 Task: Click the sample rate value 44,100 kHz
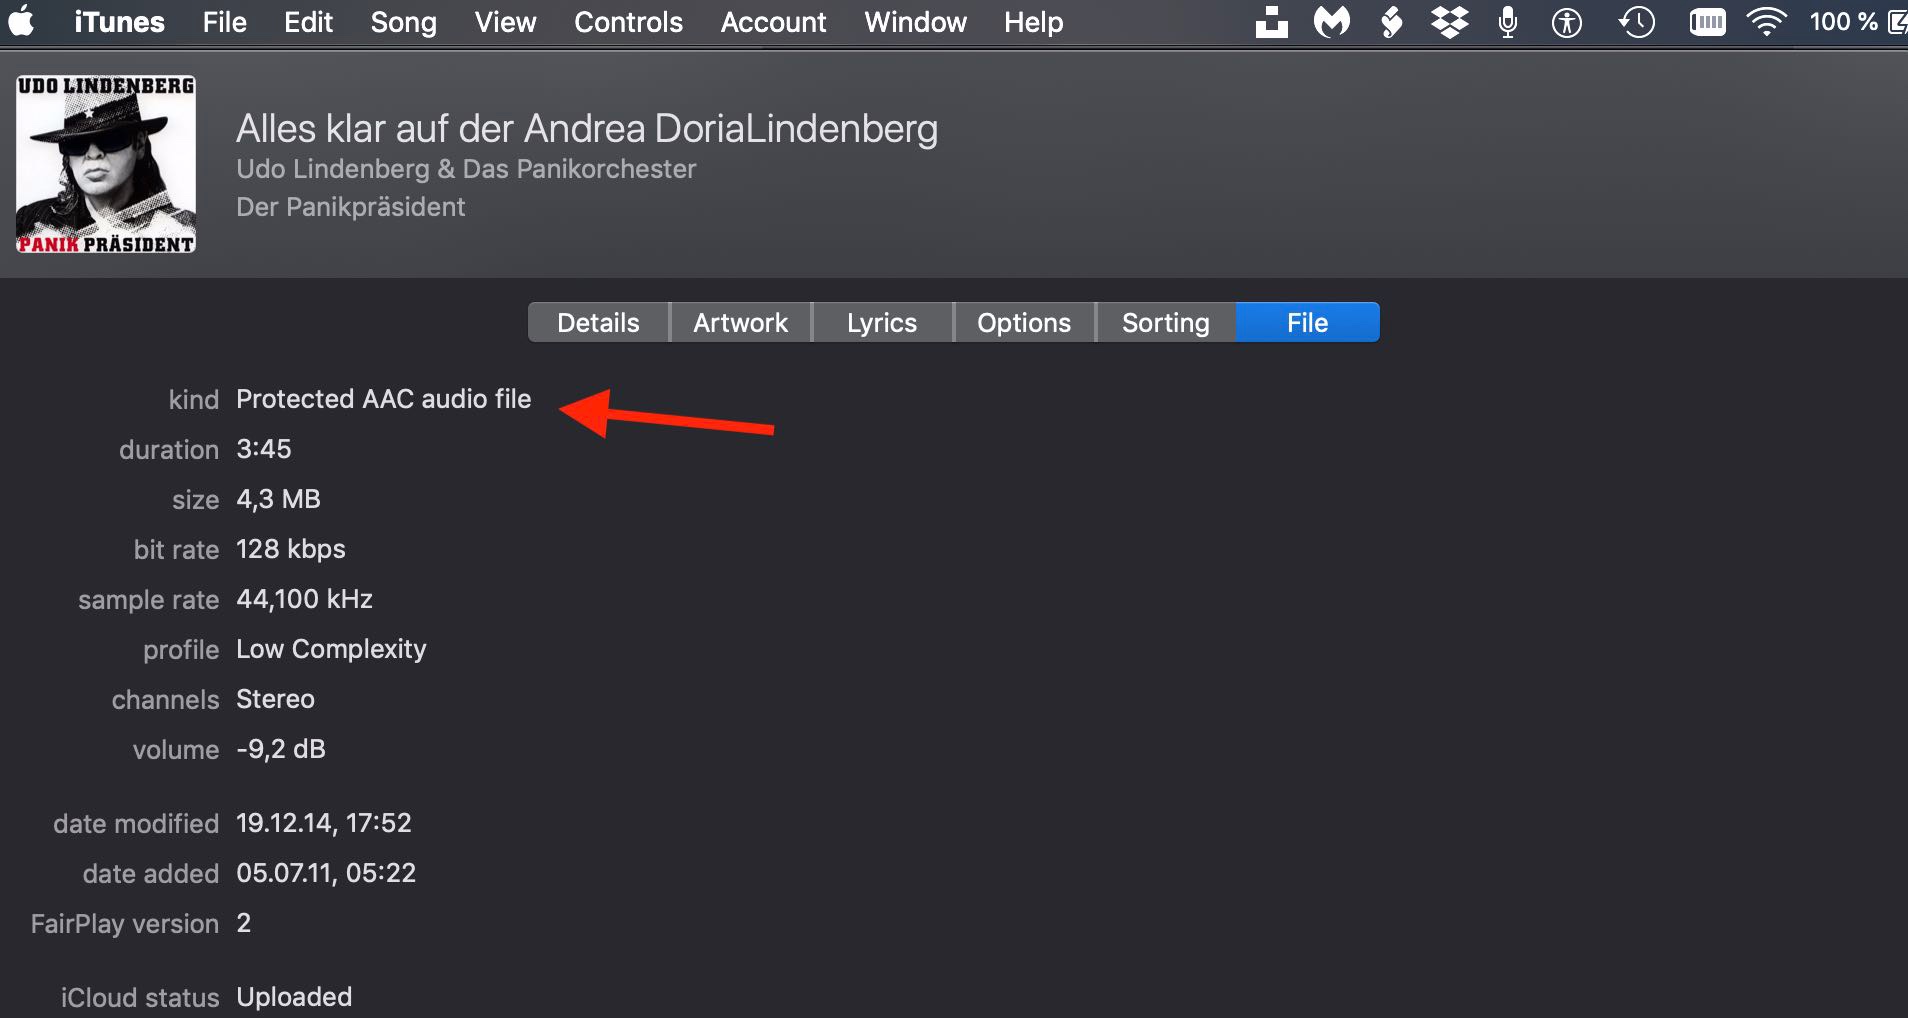point(305,599)
